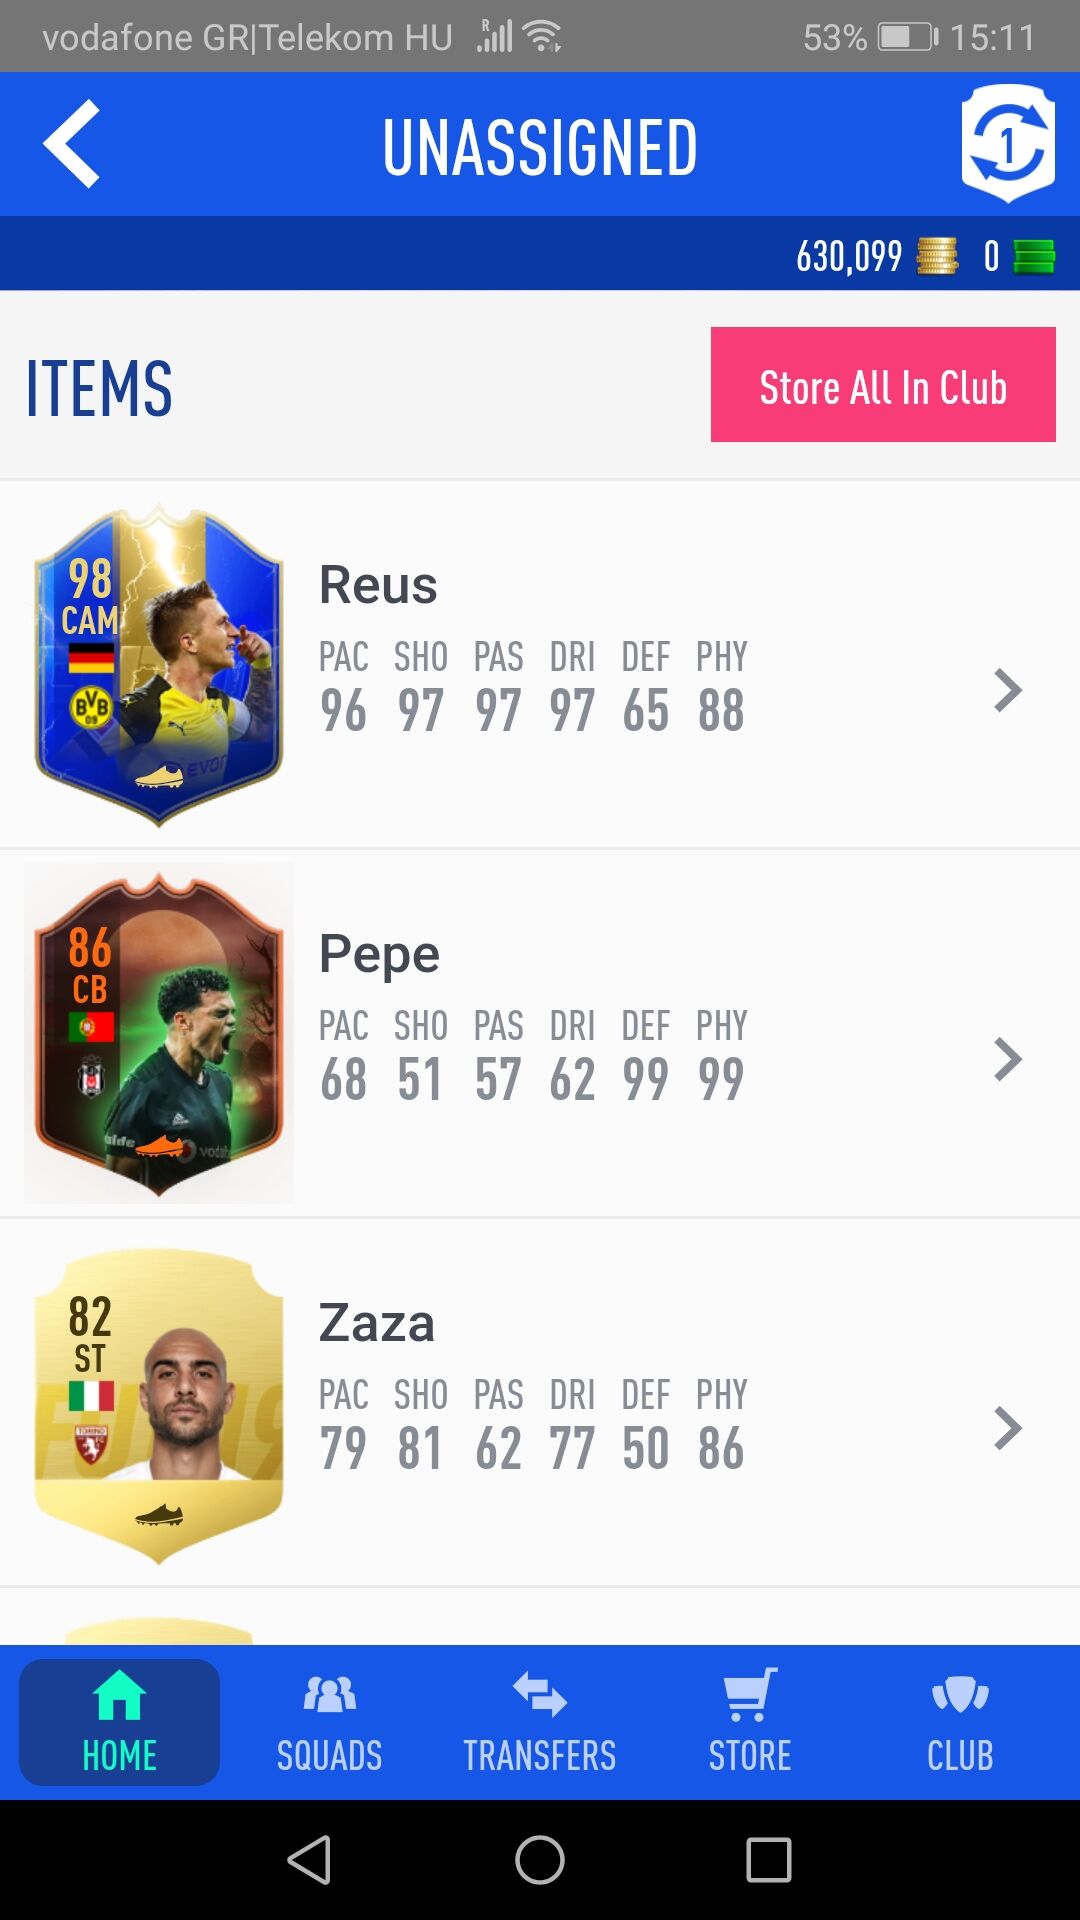Viewport: 1080px width, 1920px height.
Task: Tap the Android back navigation triangle
Action: click(x=309, y=1860)
